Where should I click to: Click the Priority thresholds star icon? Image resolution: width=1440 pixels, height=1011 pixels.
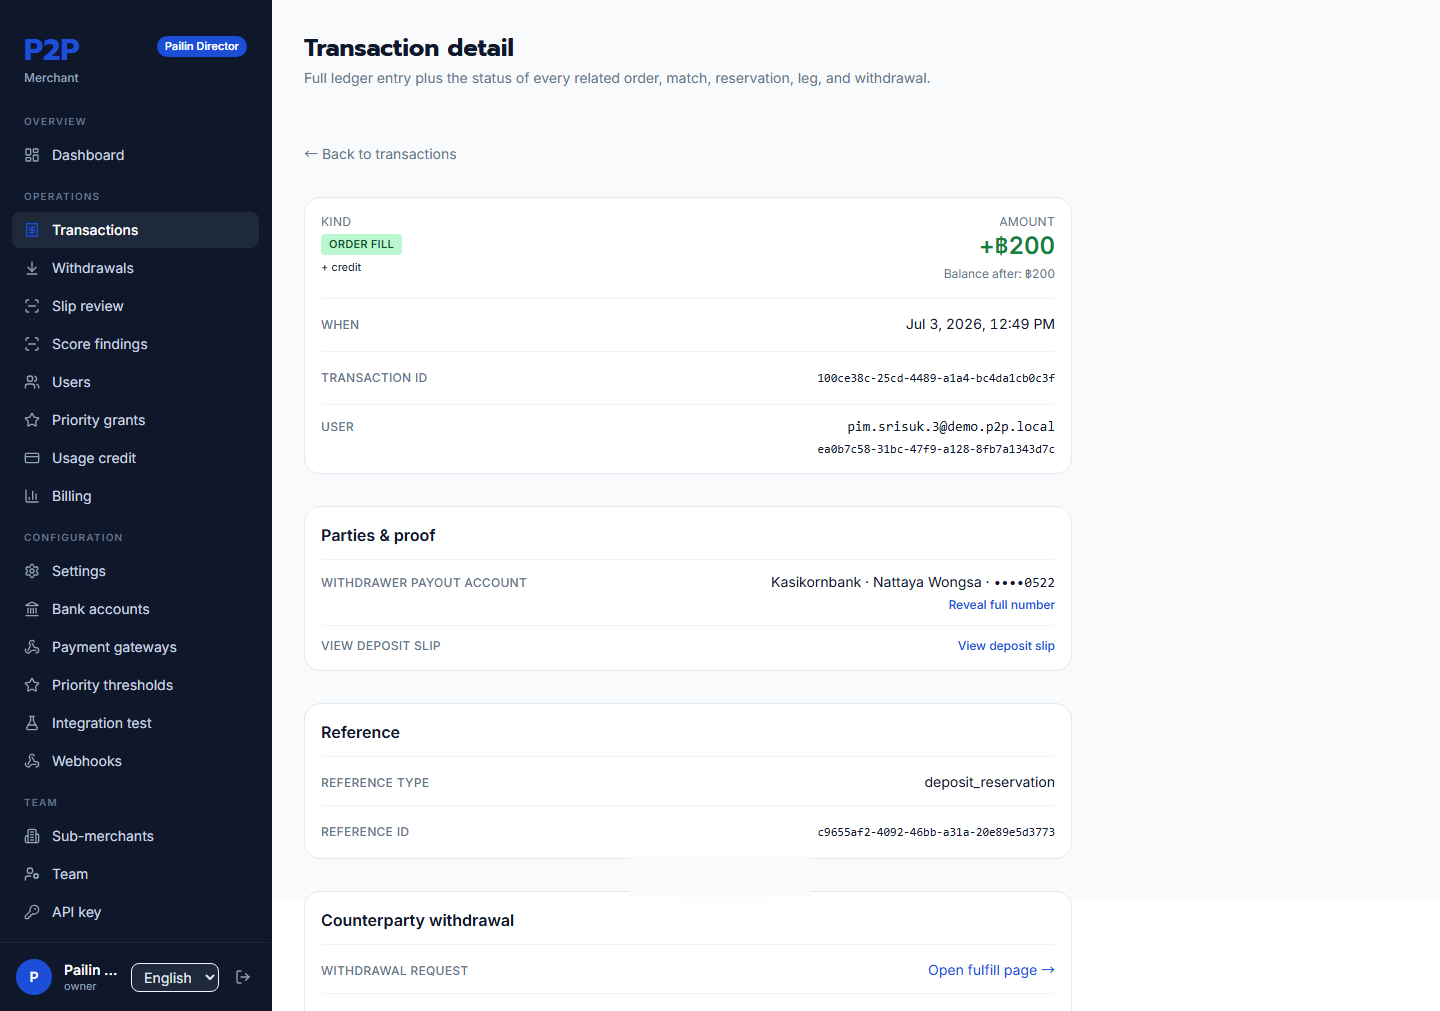(32, 685)
